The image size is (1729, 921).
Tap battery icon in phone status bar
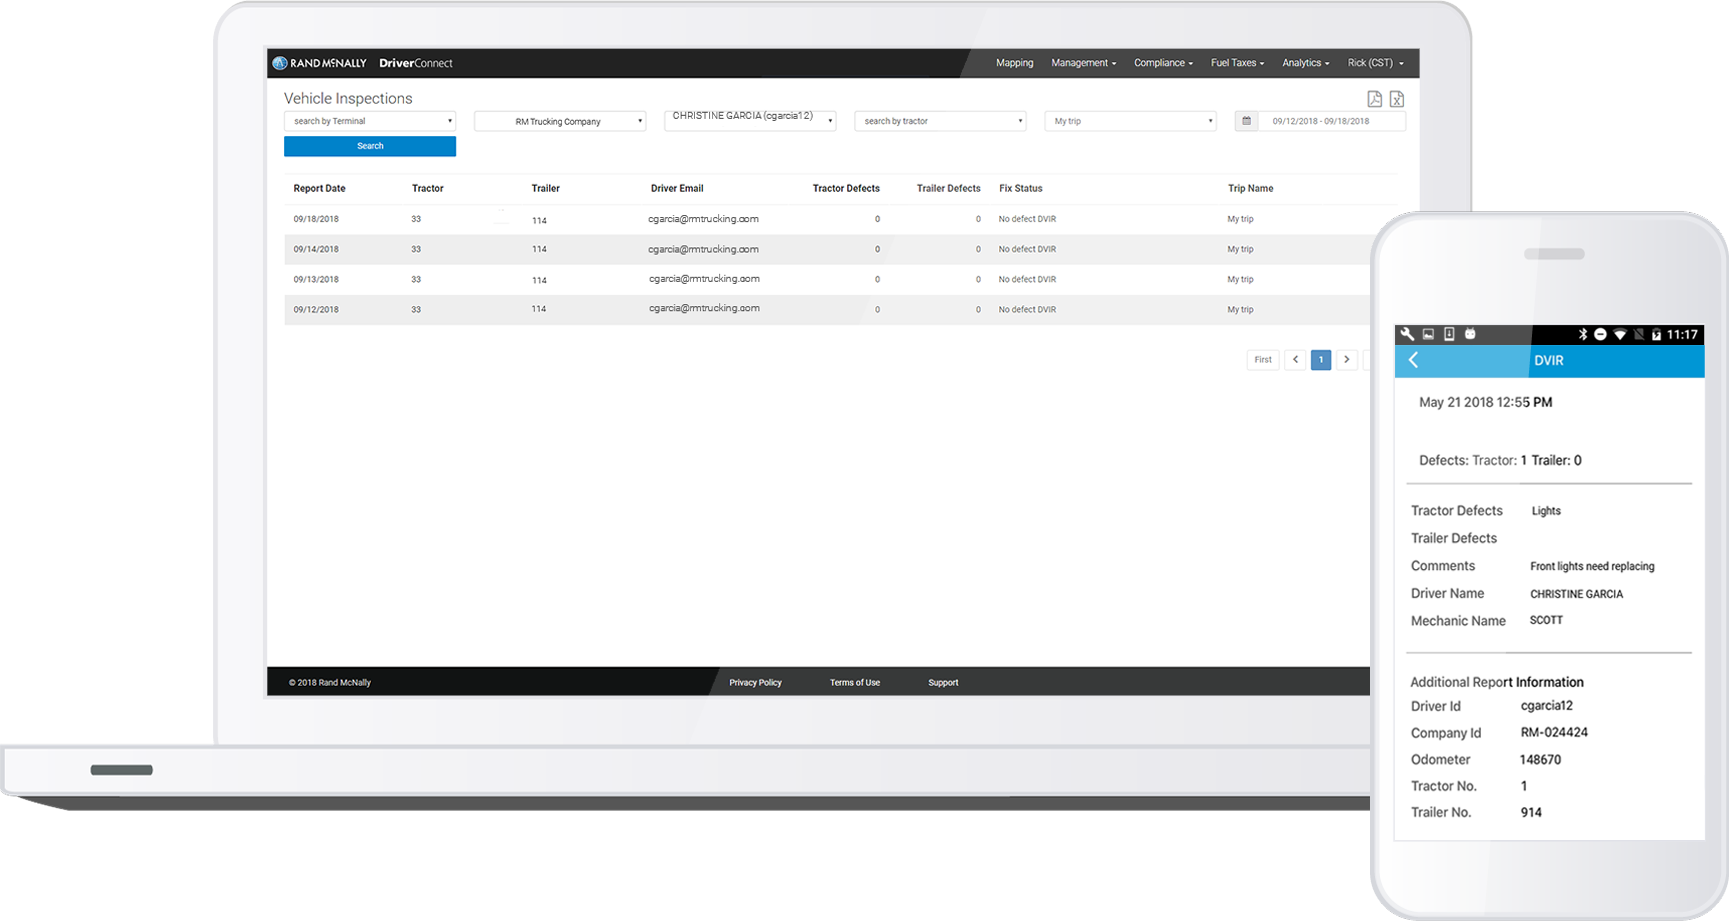[x=1656, y=334]
